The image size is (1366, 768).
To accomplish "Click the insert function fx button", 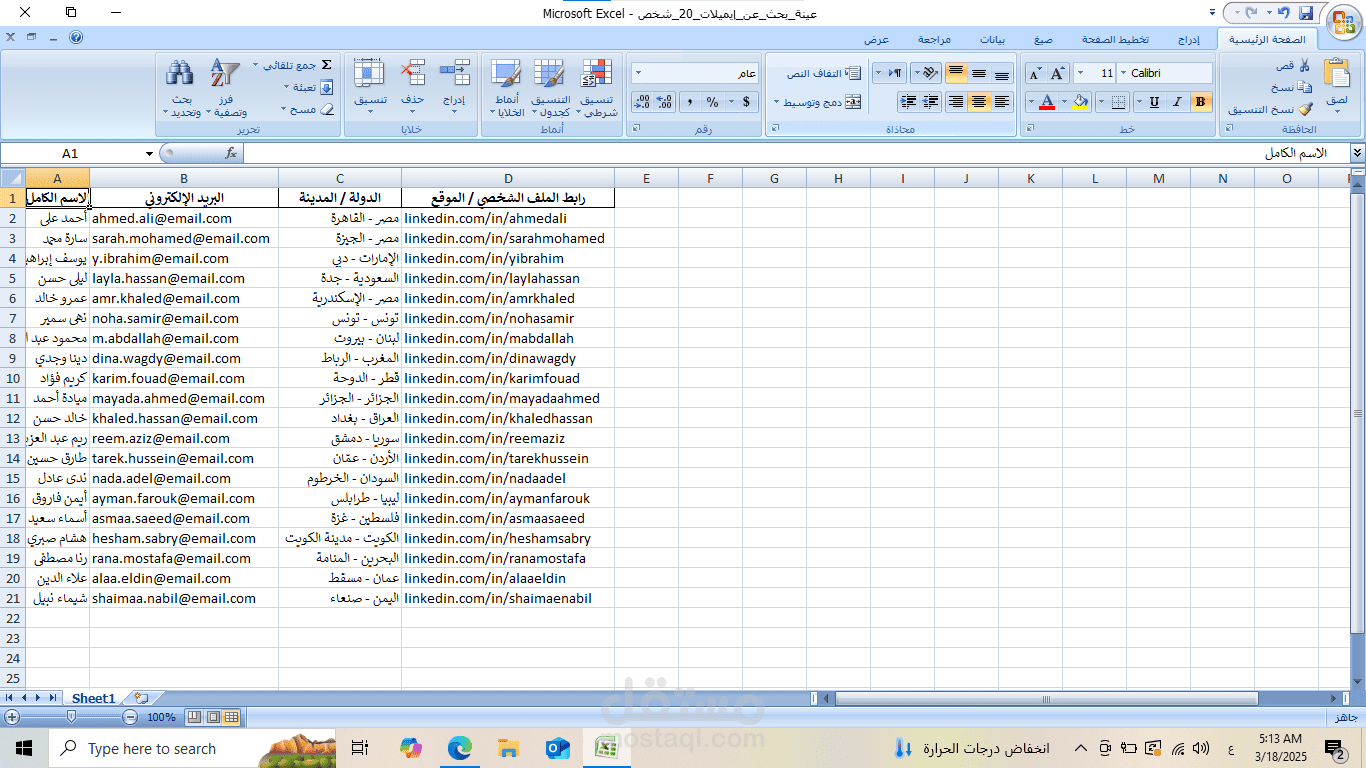I will (231, 153).
